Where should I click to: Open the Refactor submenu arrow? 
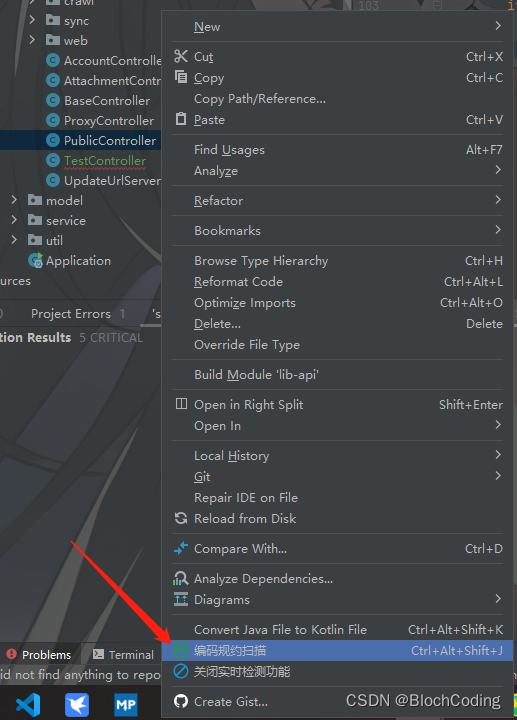click(x=498, y=200)
